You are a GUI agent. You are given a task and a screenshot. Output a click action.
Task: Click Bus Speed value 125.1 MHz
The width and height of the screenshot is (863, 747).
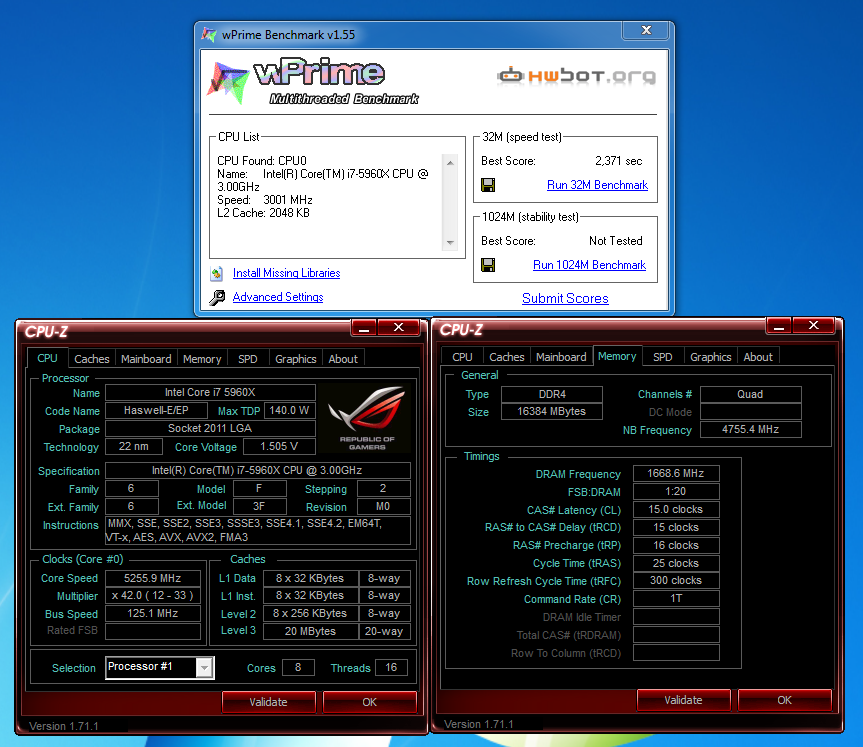(x=152, y=613)
